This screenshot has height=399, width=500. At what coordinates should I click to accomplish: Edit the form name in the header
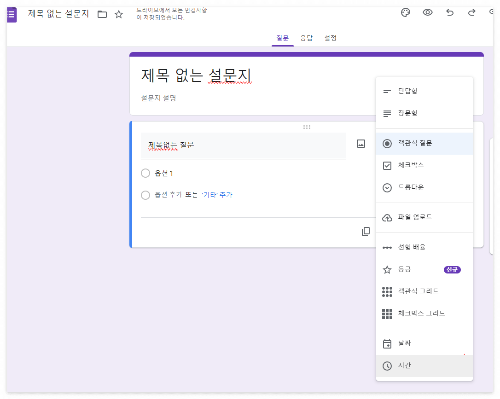(x=58, y=14)
